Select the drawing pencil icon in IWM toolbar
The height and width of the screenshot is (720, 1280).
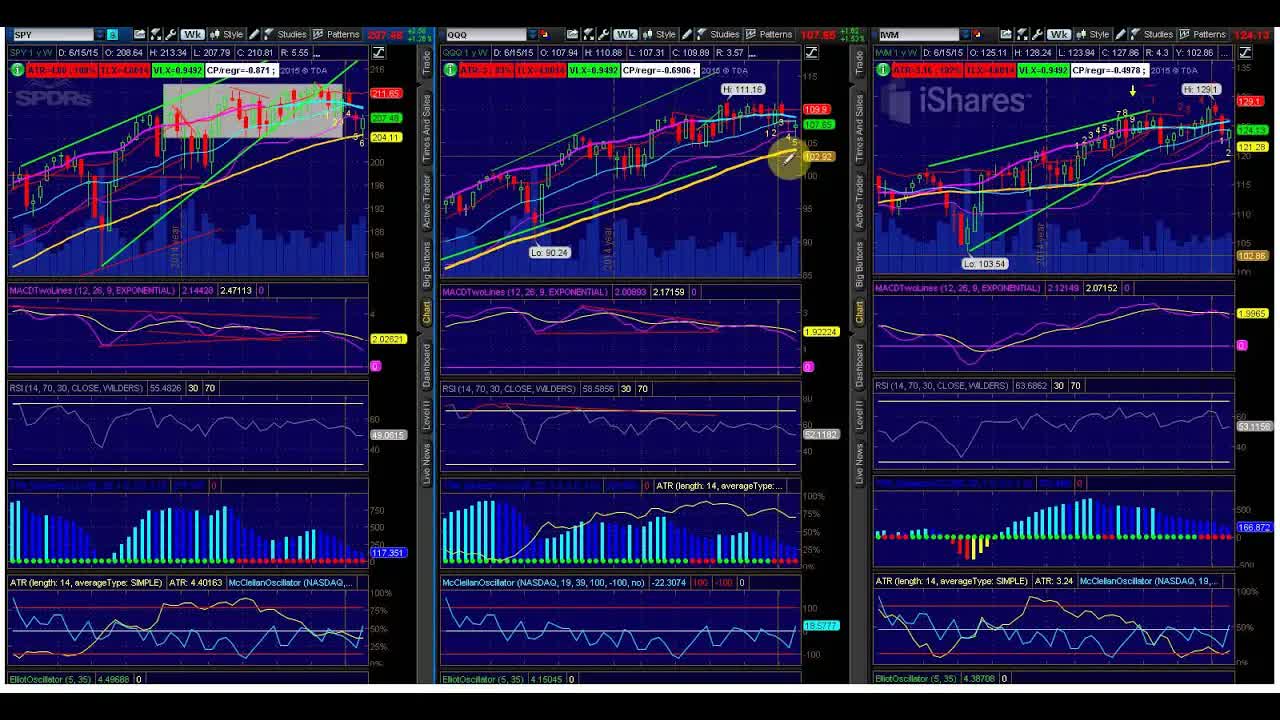coord(1120,34)
